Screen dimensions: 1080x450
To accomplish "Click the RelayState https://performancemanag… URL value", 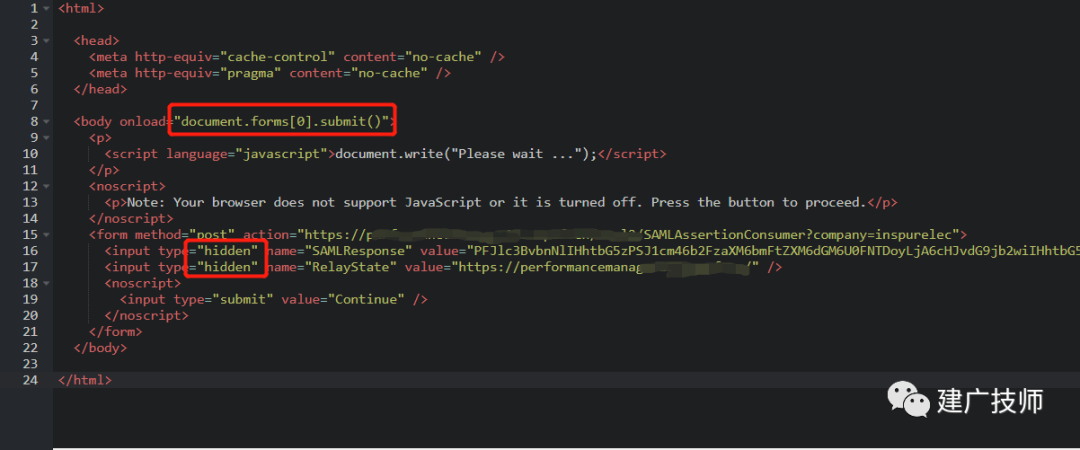I will [605, 267].
